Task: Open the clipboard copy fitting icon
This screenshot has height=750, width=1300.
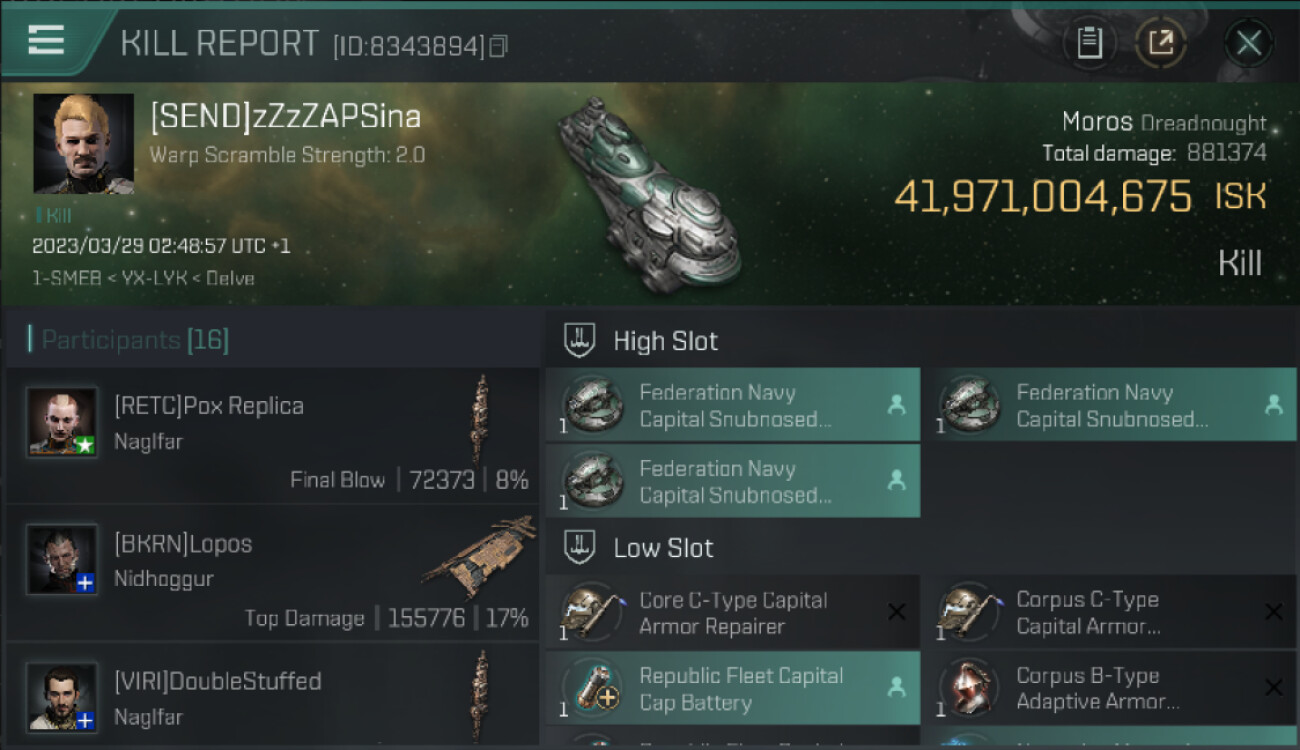Action: pos(1089,43)
